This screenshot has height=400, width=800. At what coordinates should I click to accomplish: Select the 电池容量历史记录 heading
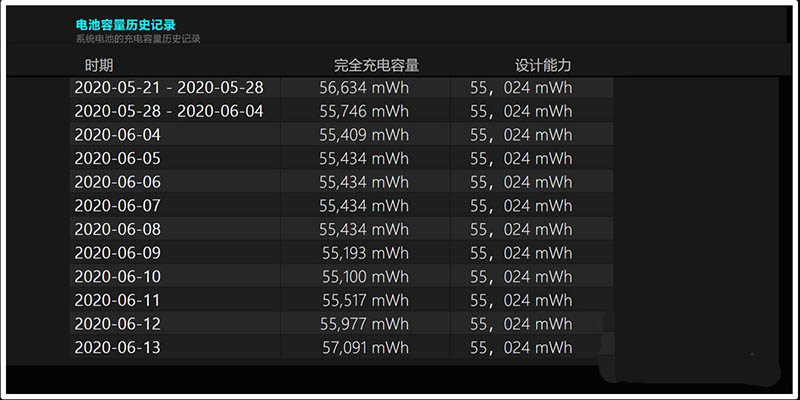click(126, 25)
